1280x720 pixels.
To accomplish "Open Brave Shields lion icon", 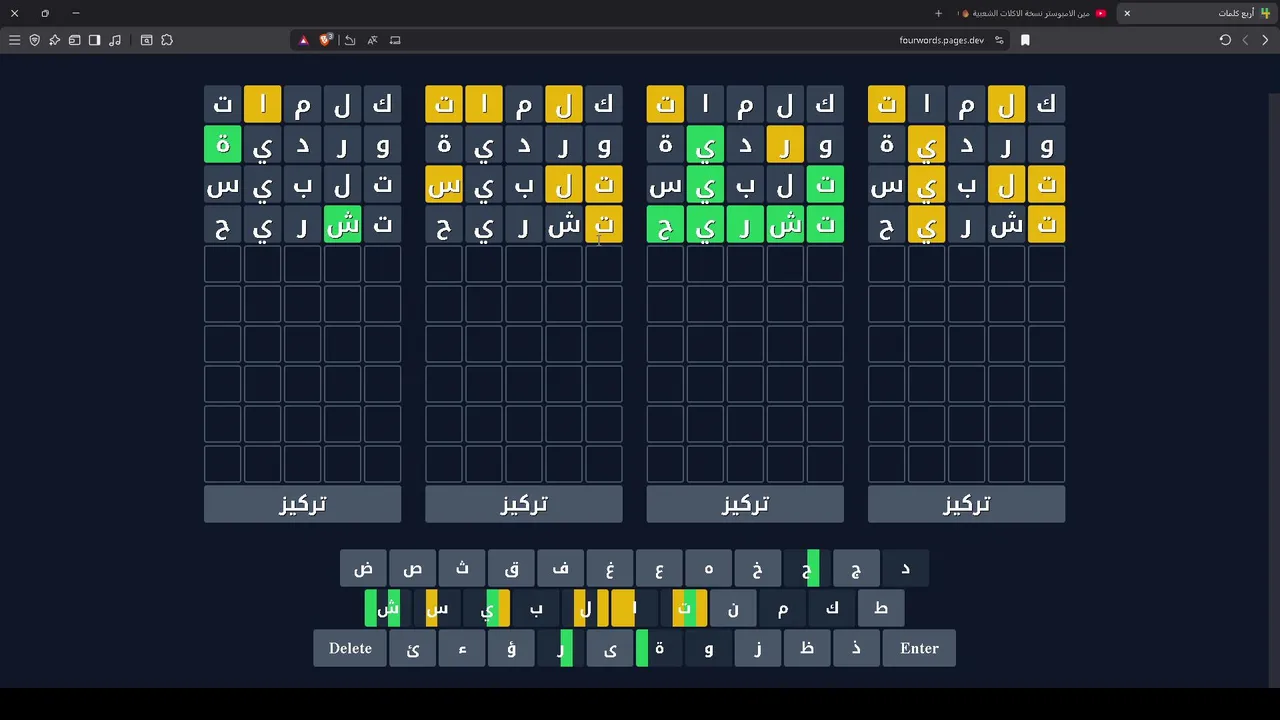I will (x=326, y=40).
